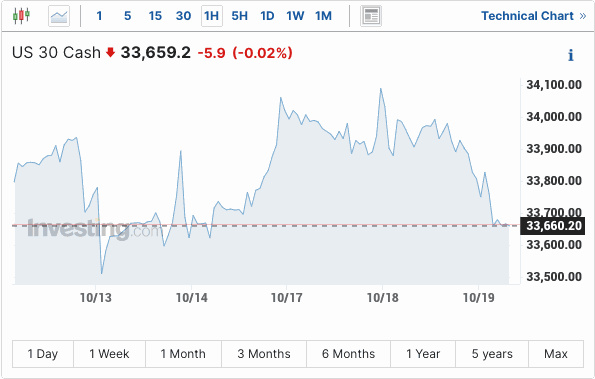Click the blue info icon
The image size is (595, 379).
571,55
